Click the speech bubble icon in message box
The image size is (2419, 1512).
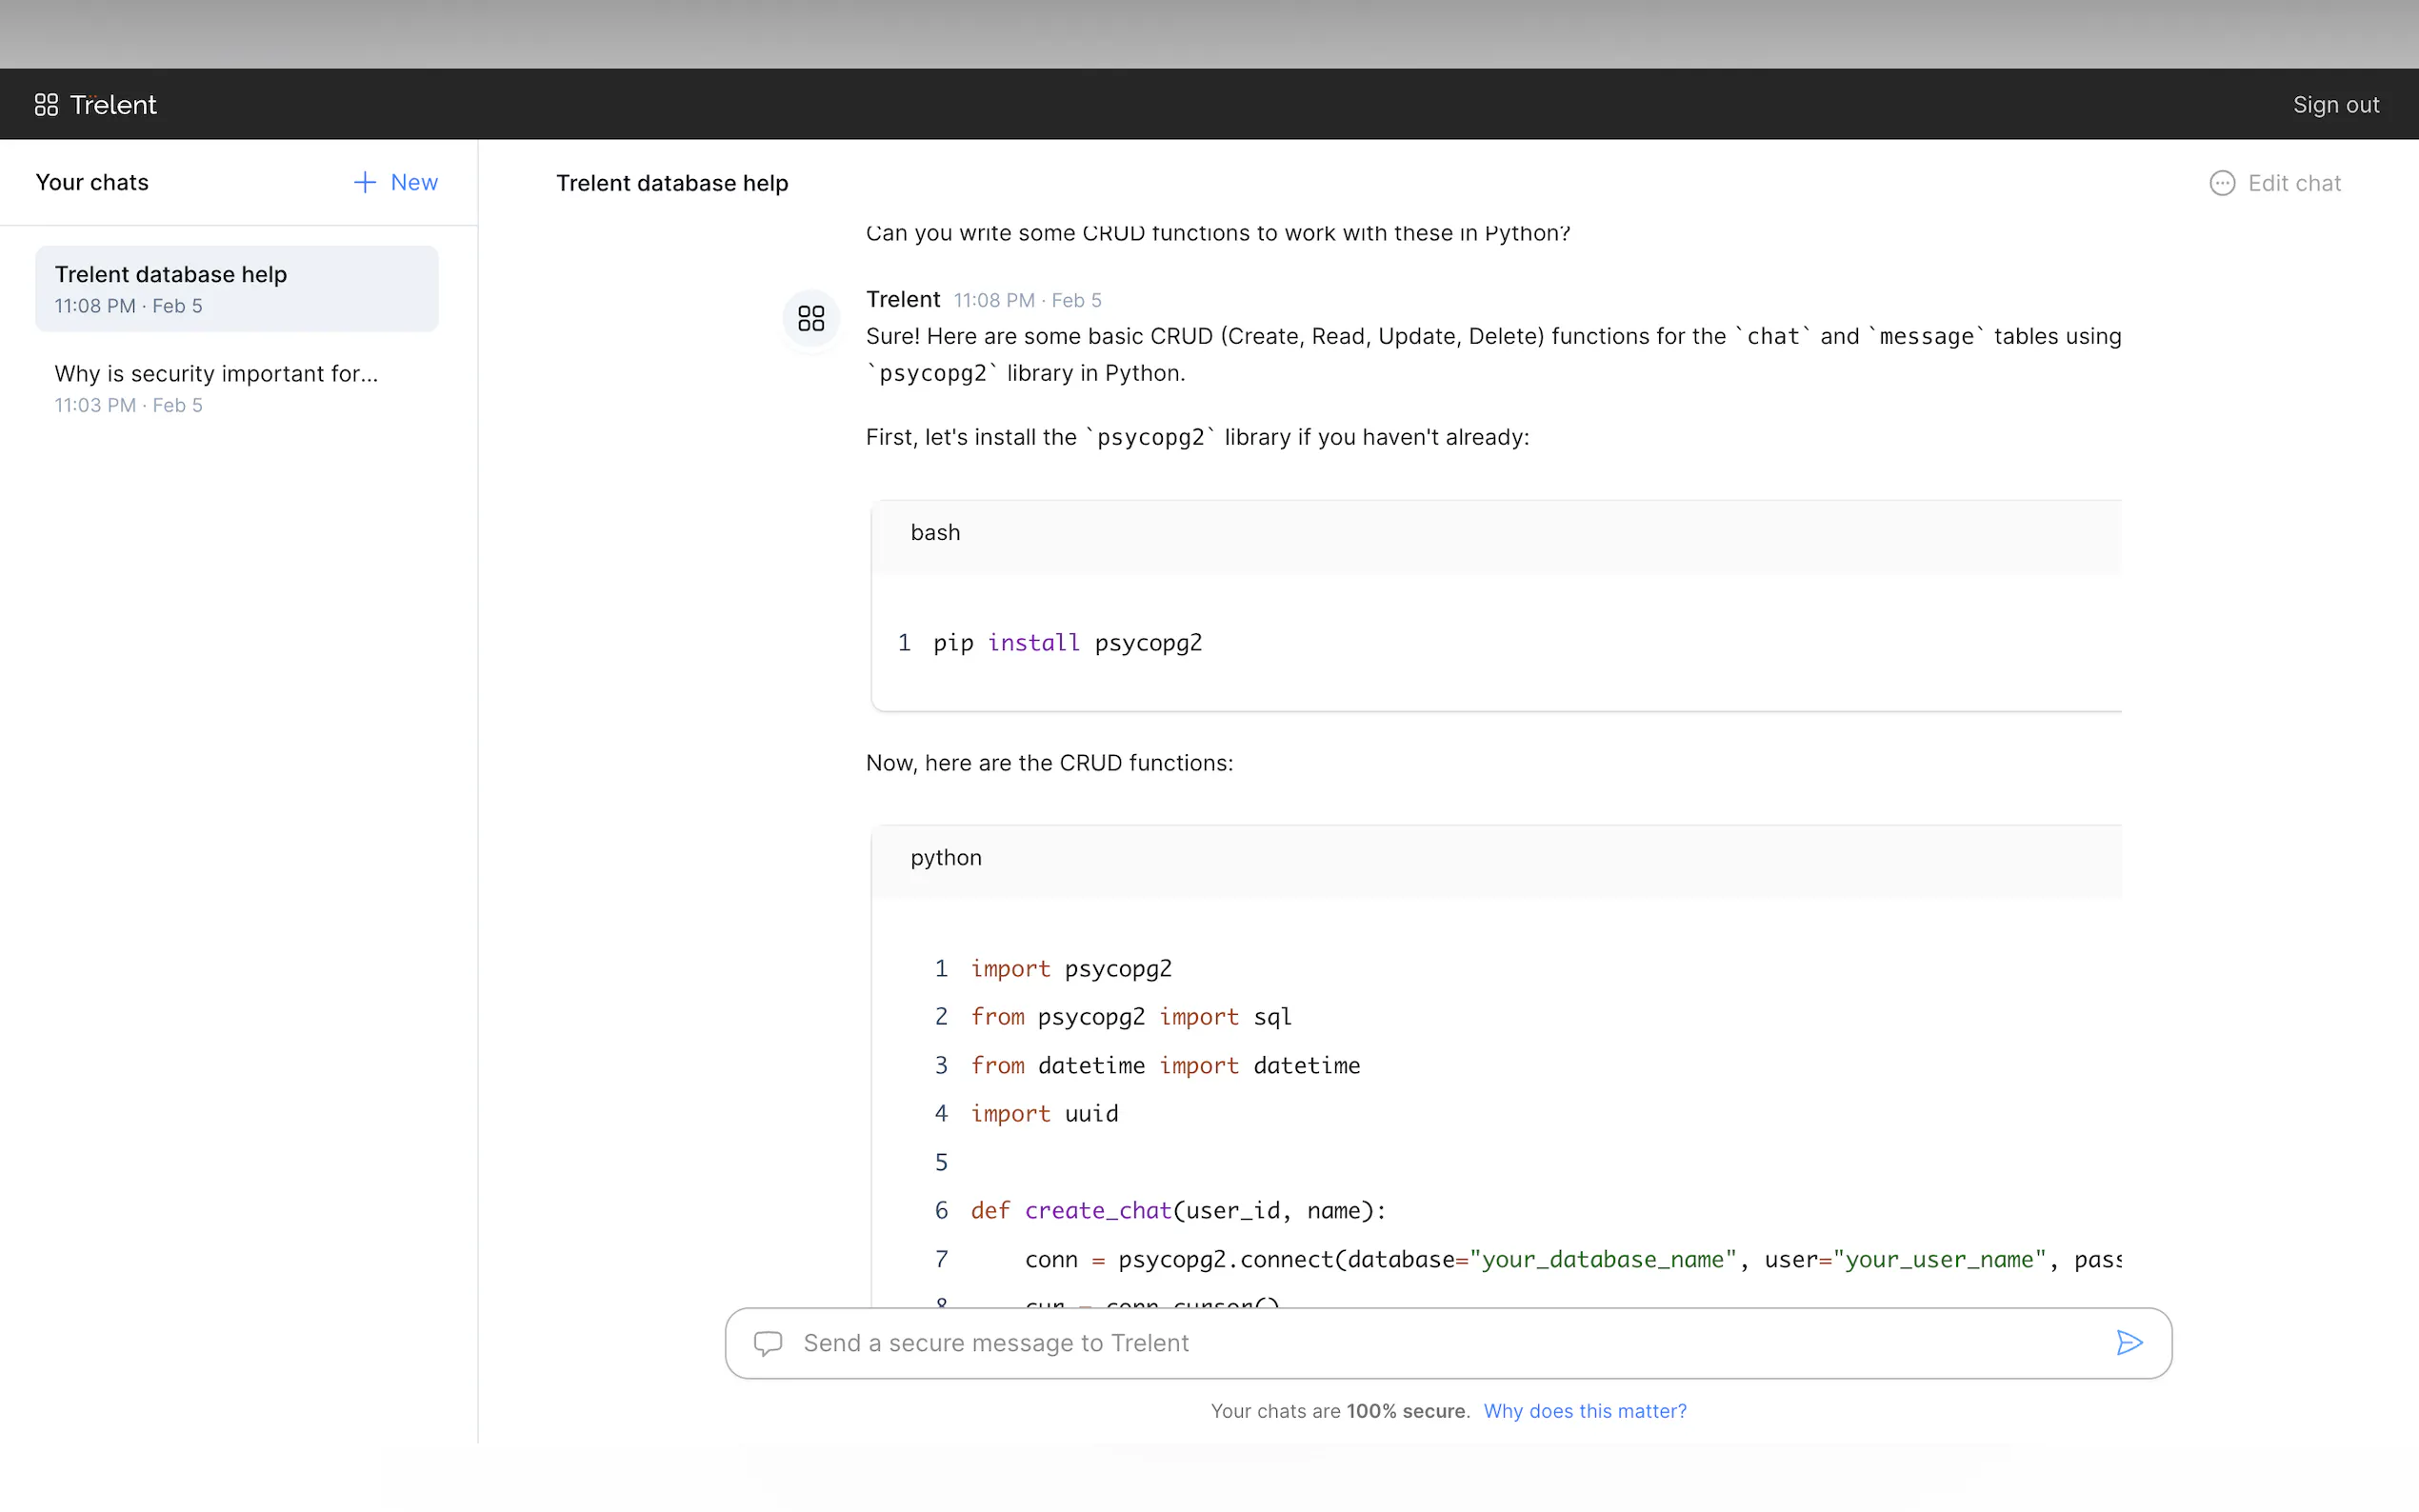tap(767, 1343)
